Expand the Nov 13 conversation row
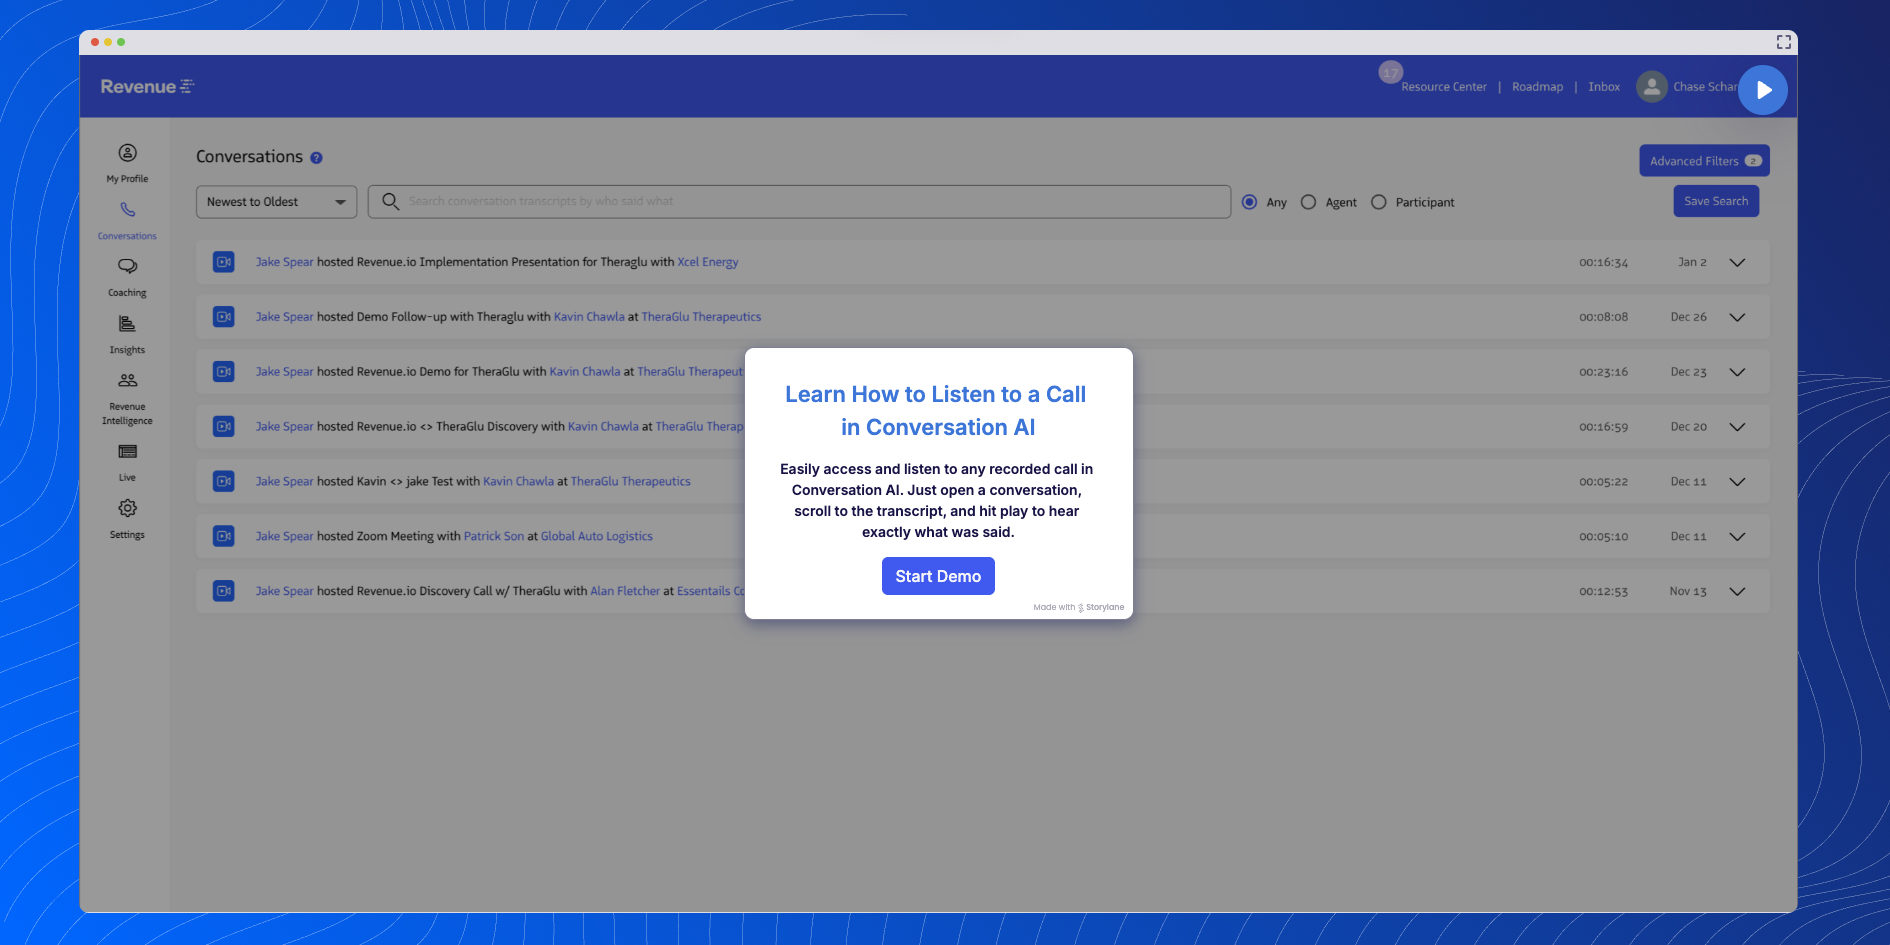This screenshot has width=1890, height=945. click(1737, 592)
